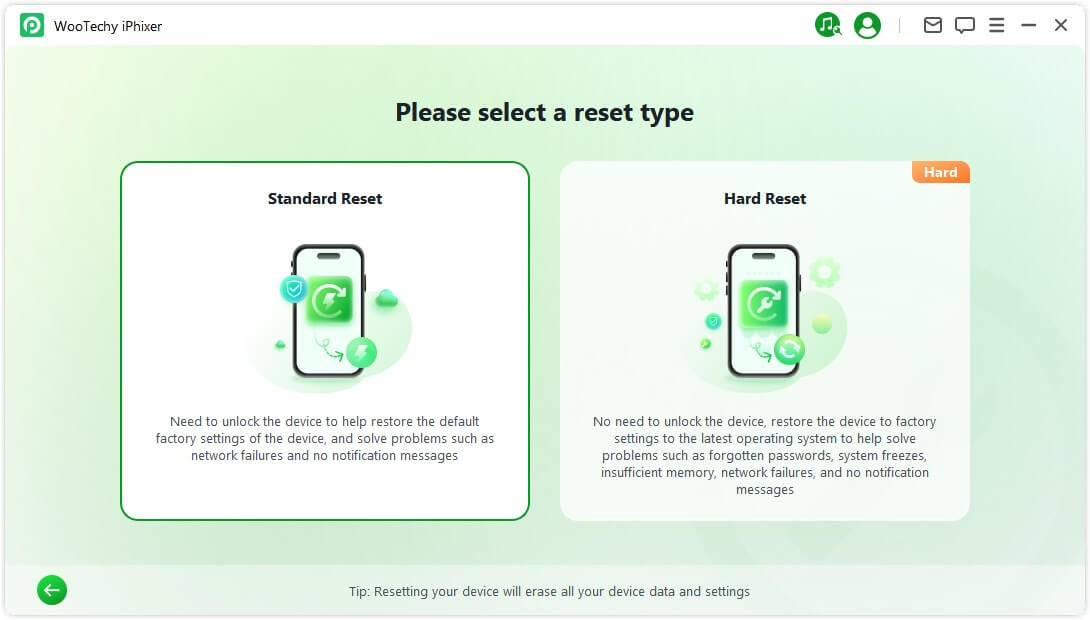Open the music search tool icon
This screenshot has width=1090, height=620.
[x=828, y=26]
